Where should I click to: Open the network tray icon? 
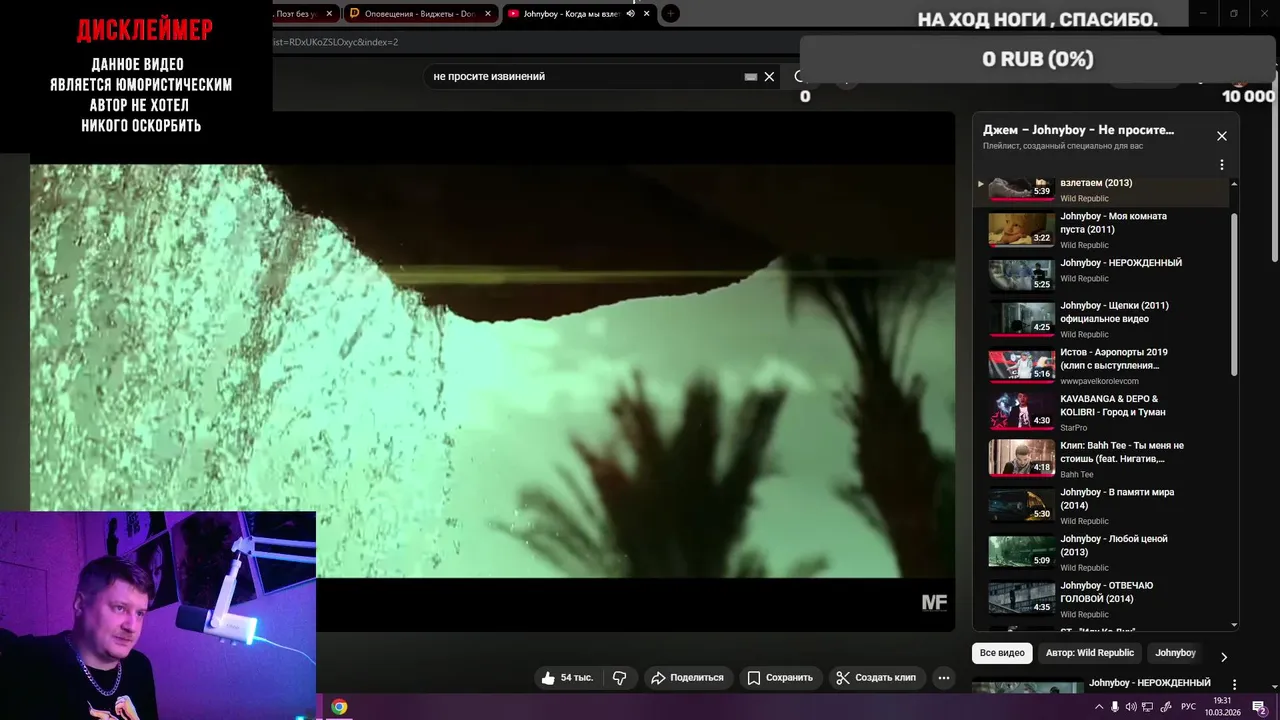pyautogui.click(x=1148, y=707)
